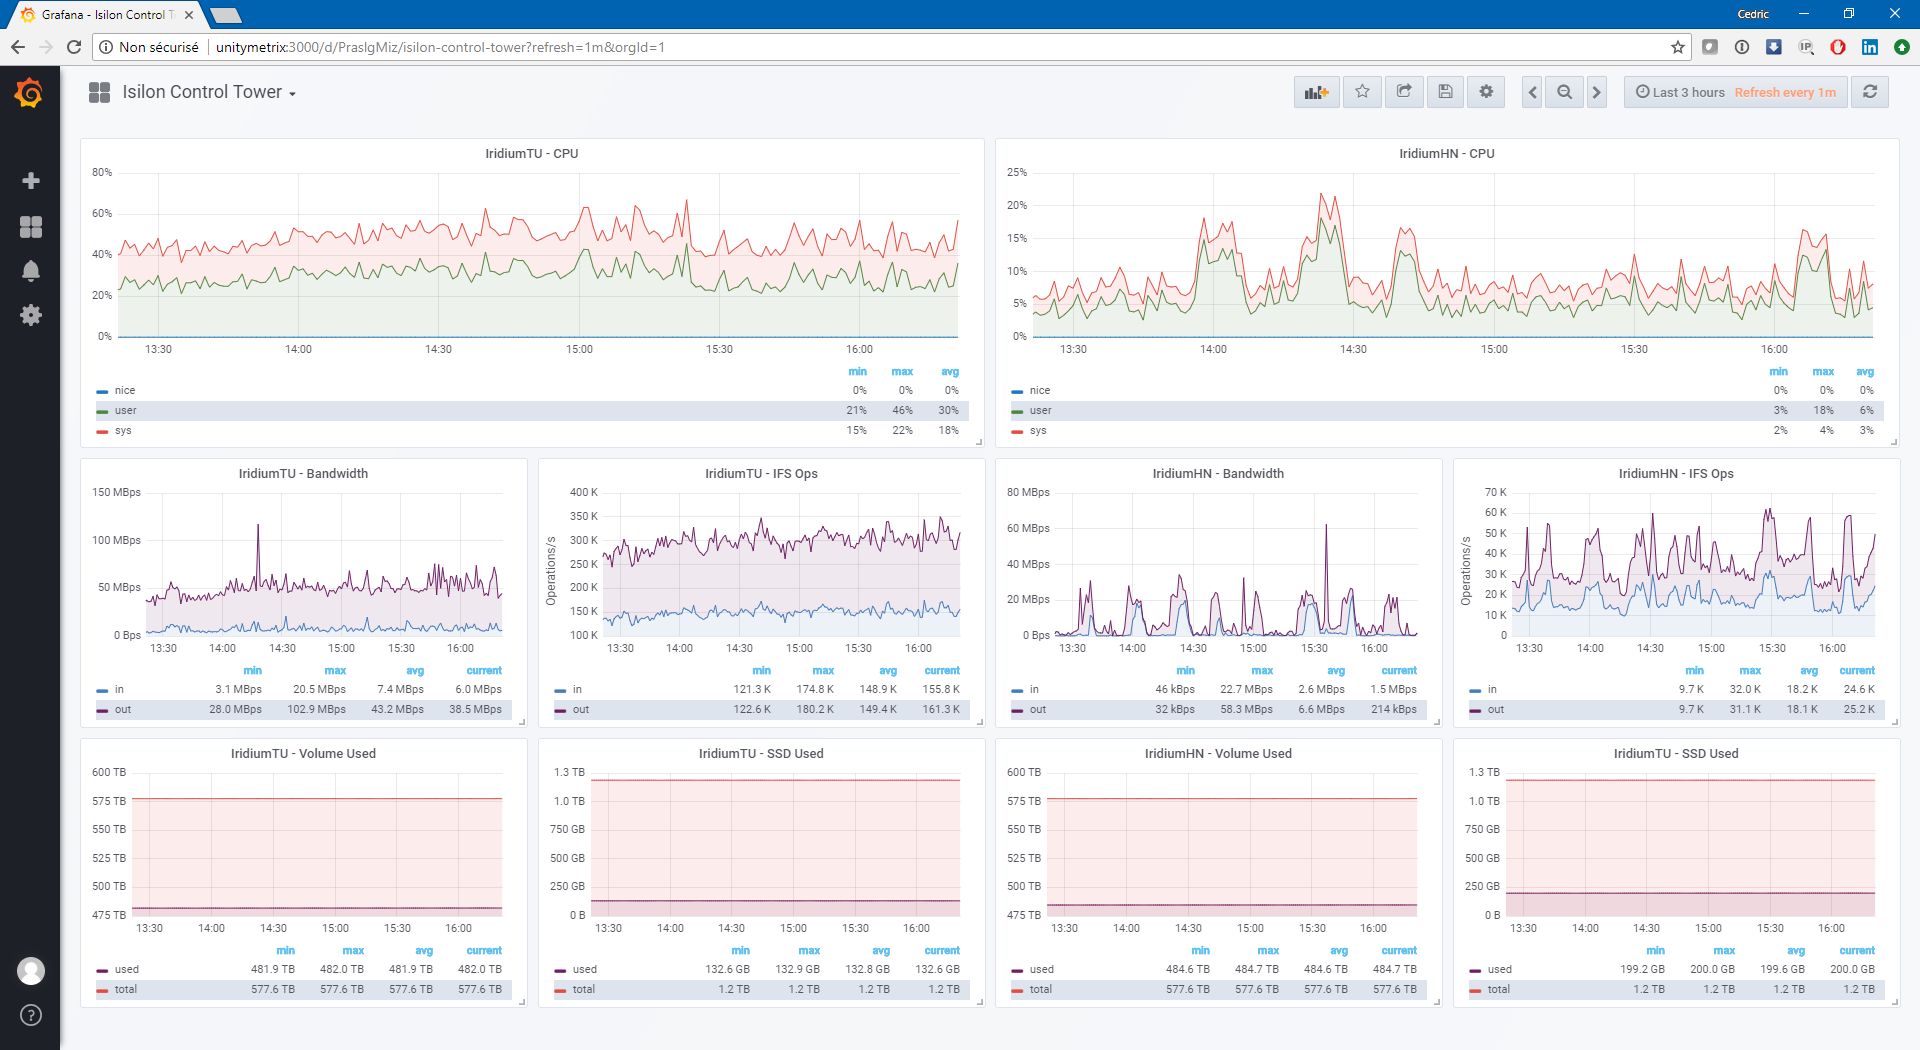Toggle the user series in IridiumTU CPU legend
This screenshot has width=1920, height=1050.
tap(125, 411)
